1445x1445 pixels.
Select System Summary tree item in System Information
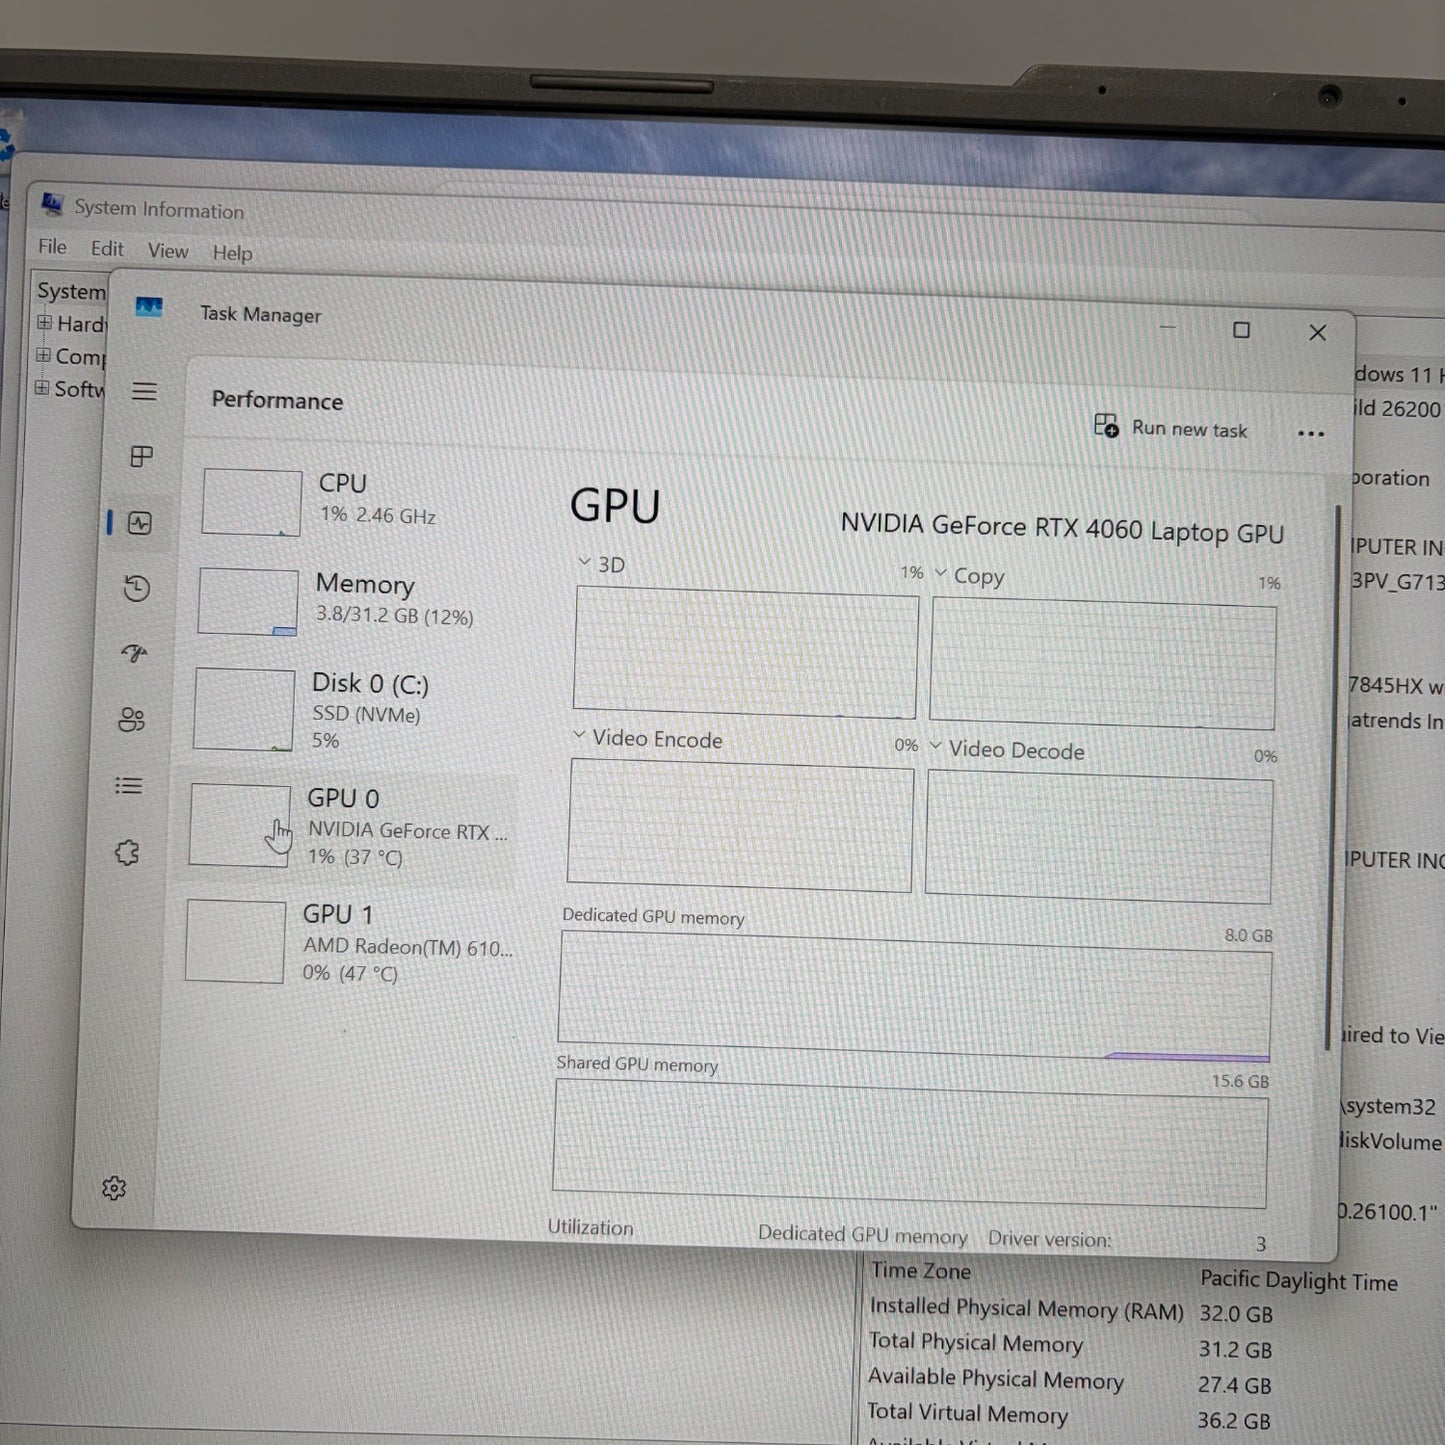71,291
